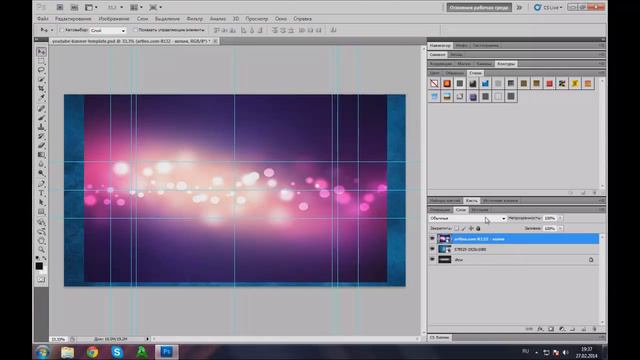Toggle lock transparent pixels in Layers panel
640x360 pixels.
(456, 229)
